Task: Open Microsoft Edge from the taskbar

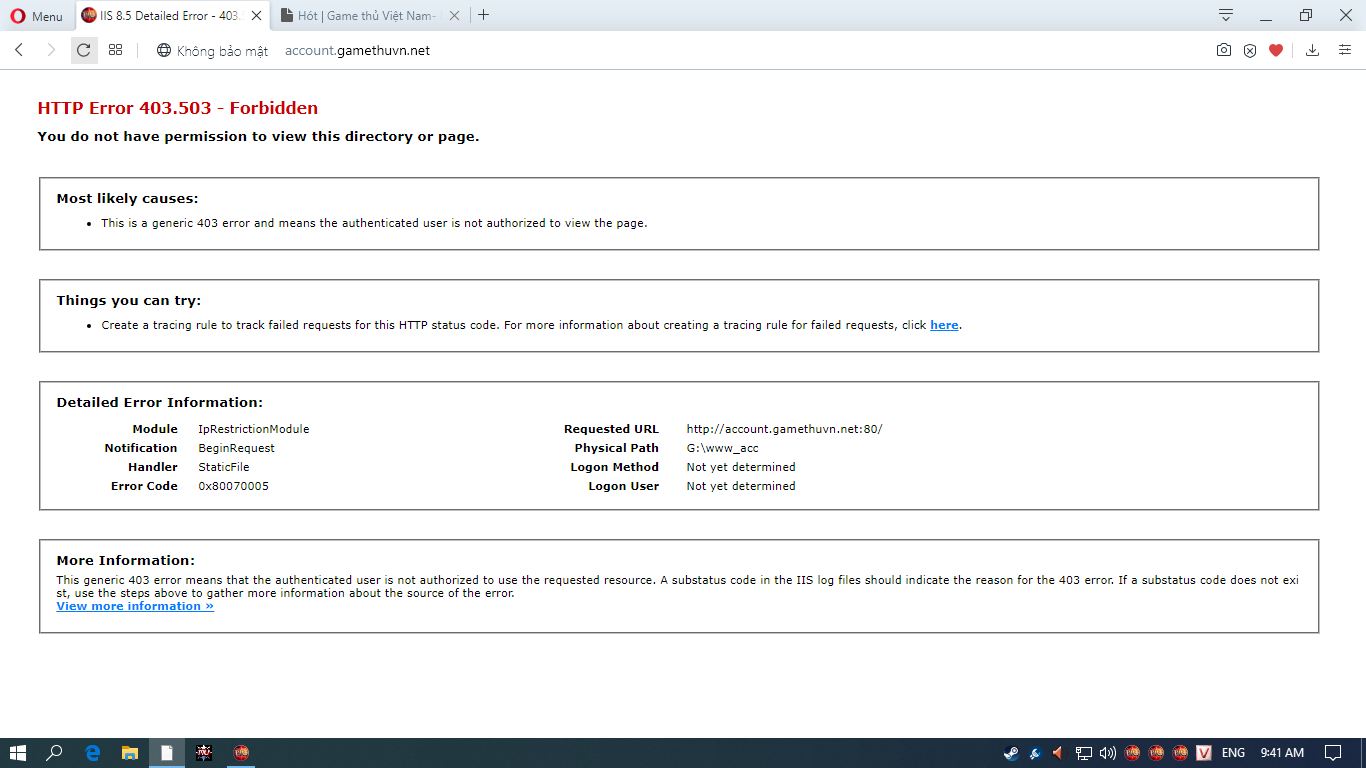Action: tap(92, 753)
